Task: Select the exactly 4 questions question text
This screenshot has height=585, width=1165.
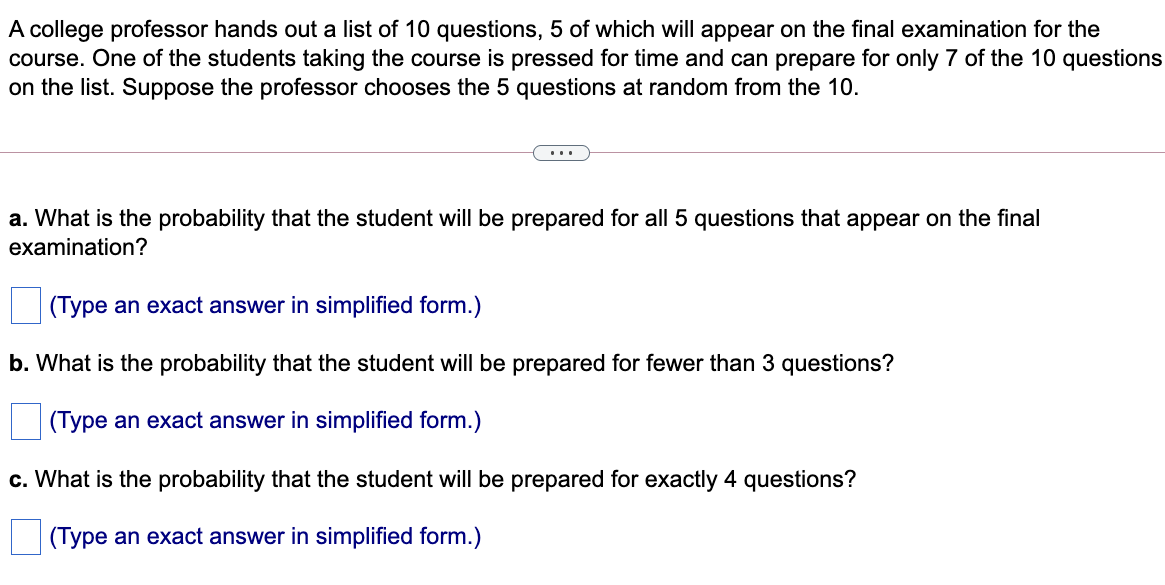Action: (440, 479)
